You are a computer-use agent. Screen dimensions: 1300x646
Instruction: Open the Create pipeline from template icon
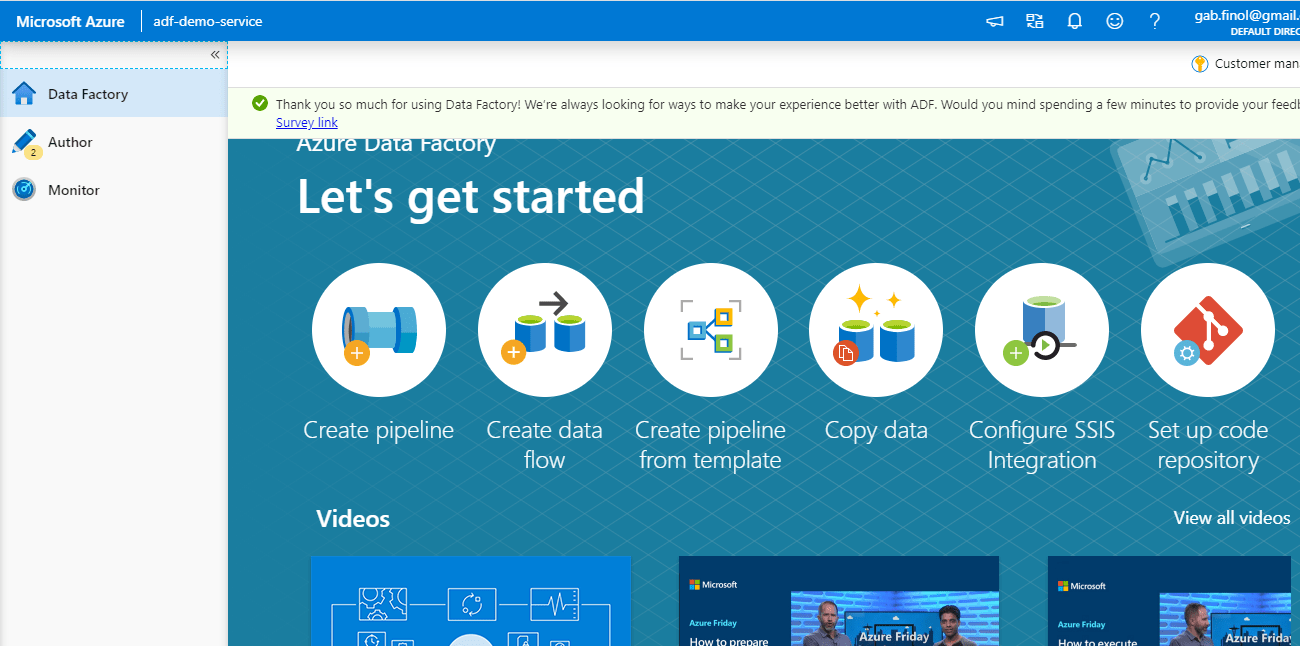[x=711, y=330]
